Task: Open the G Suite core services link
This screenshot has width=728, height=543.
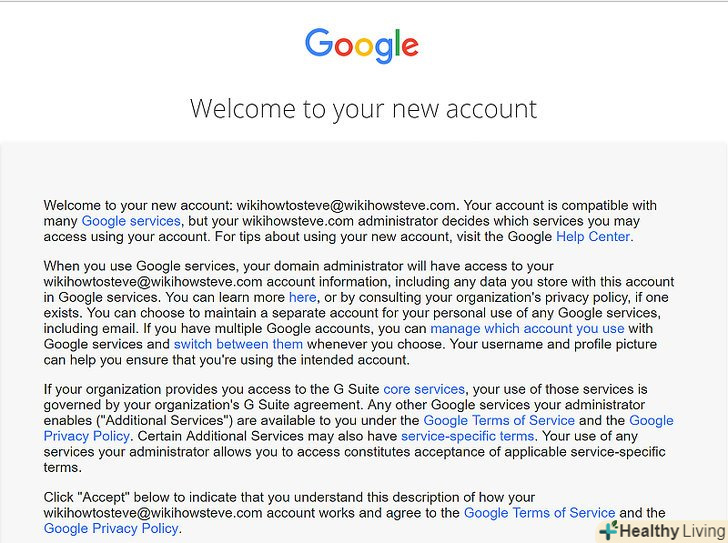Action: click(x=424, y=389)
